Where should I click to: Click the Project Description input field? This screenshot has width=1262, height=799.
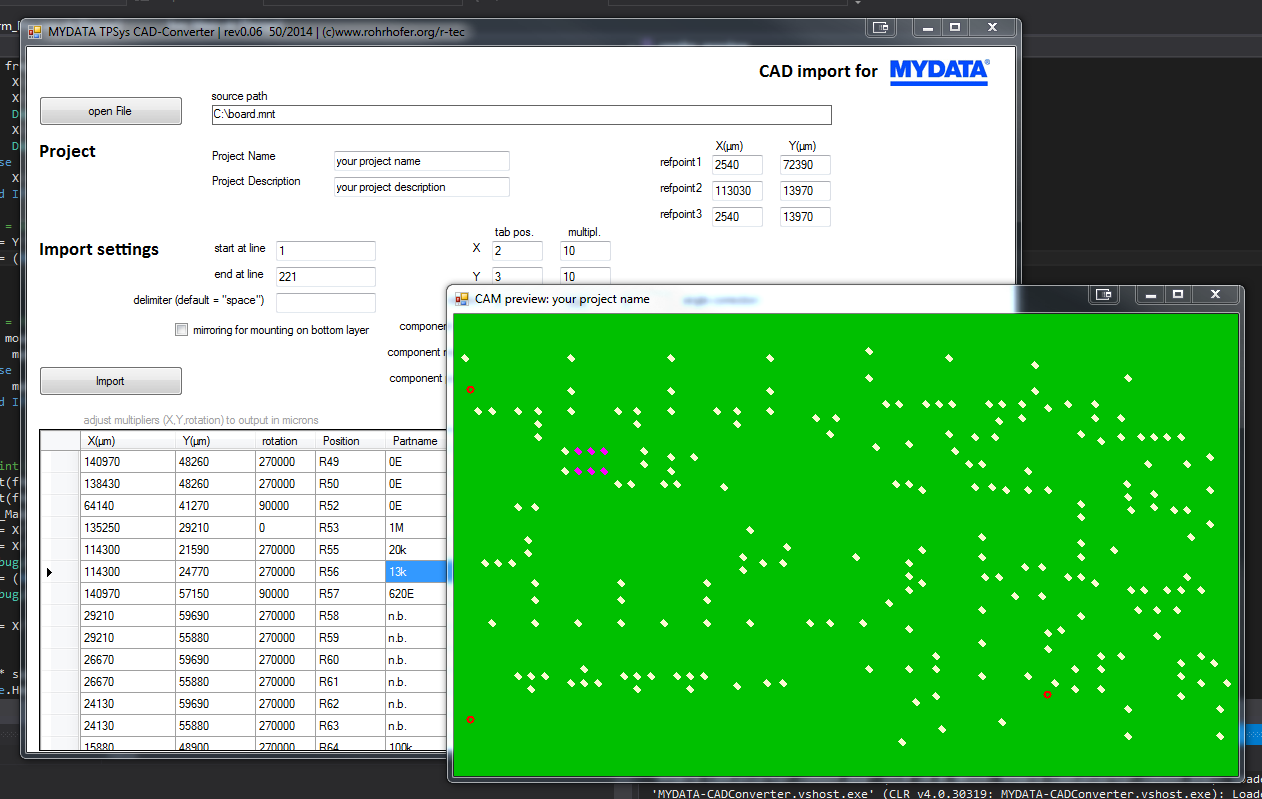coord(421,187)
